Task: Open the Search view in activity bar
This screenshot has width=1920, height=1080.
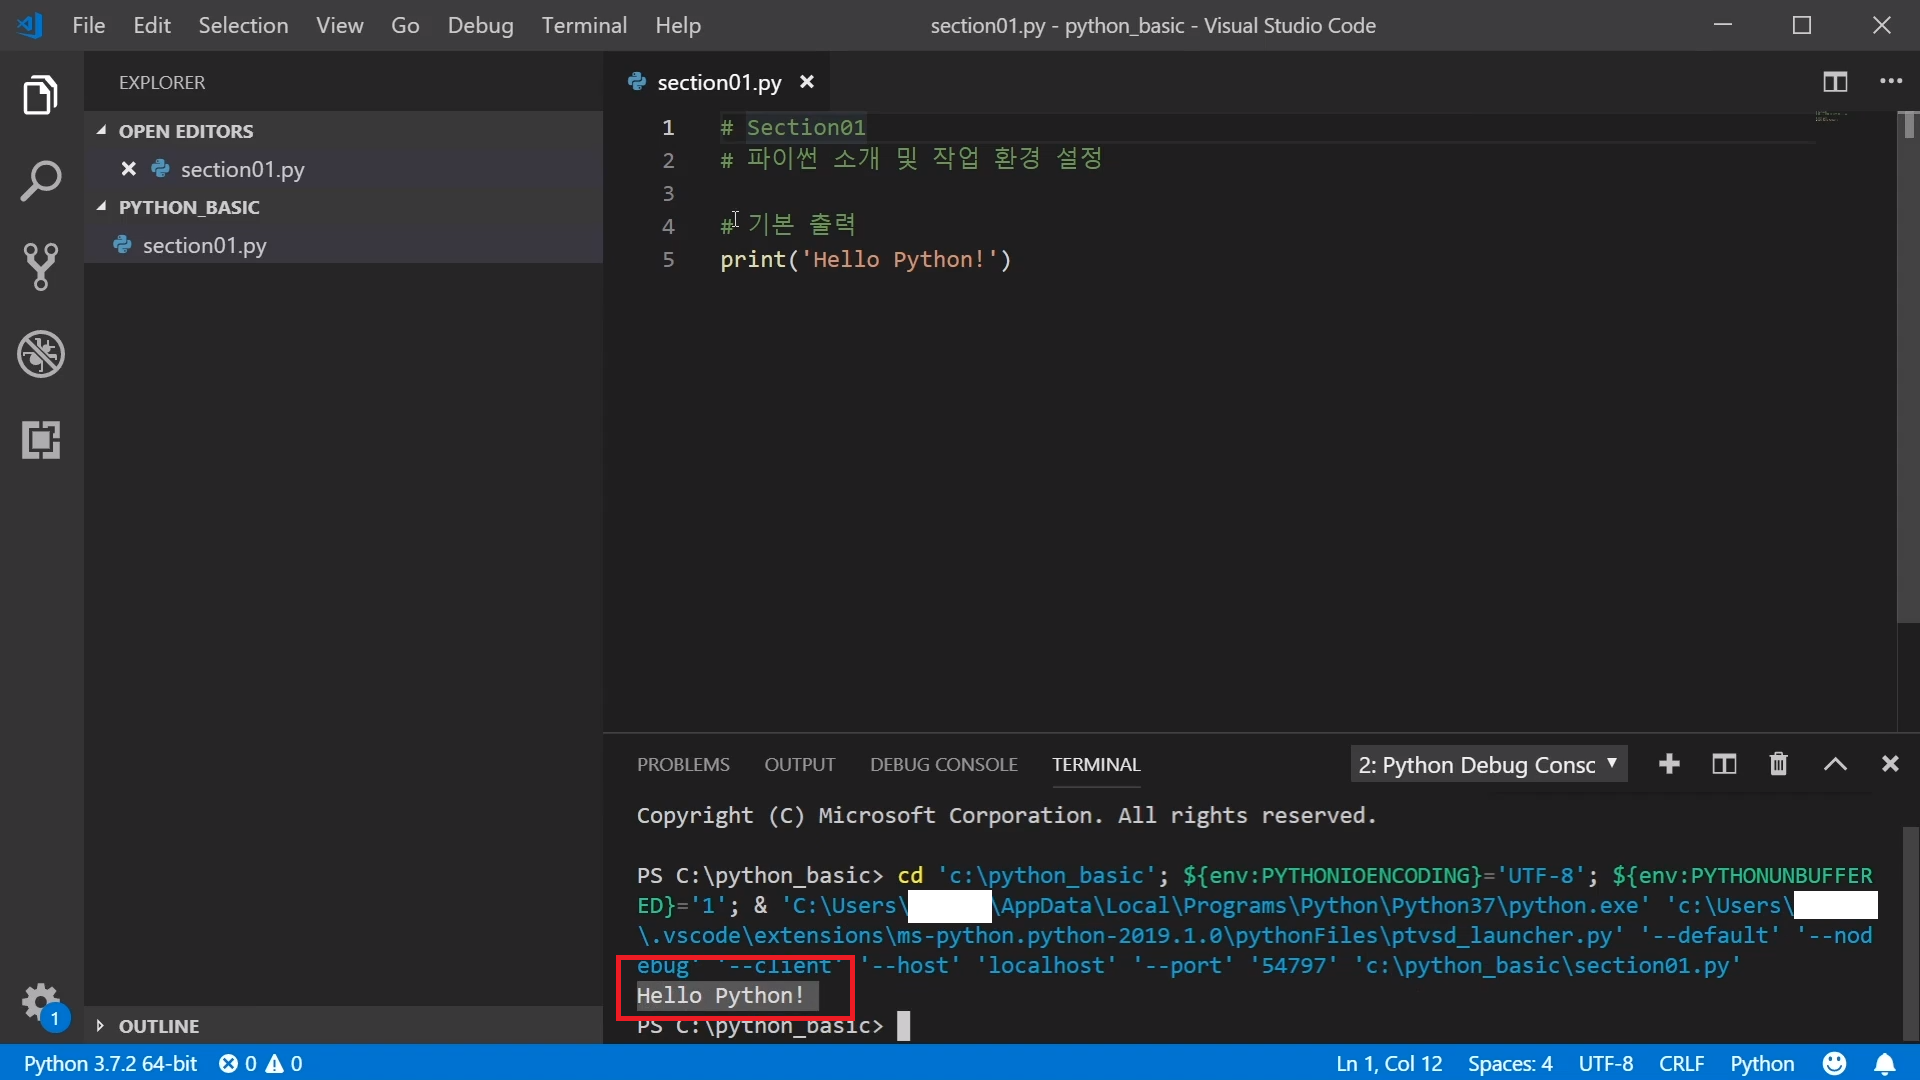Action: pyautogui.click(x=41, y=181)
